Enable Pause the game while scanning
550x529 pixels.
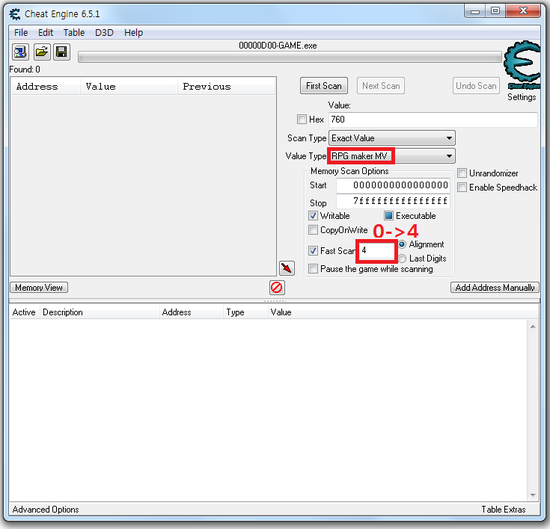(313, 269)
